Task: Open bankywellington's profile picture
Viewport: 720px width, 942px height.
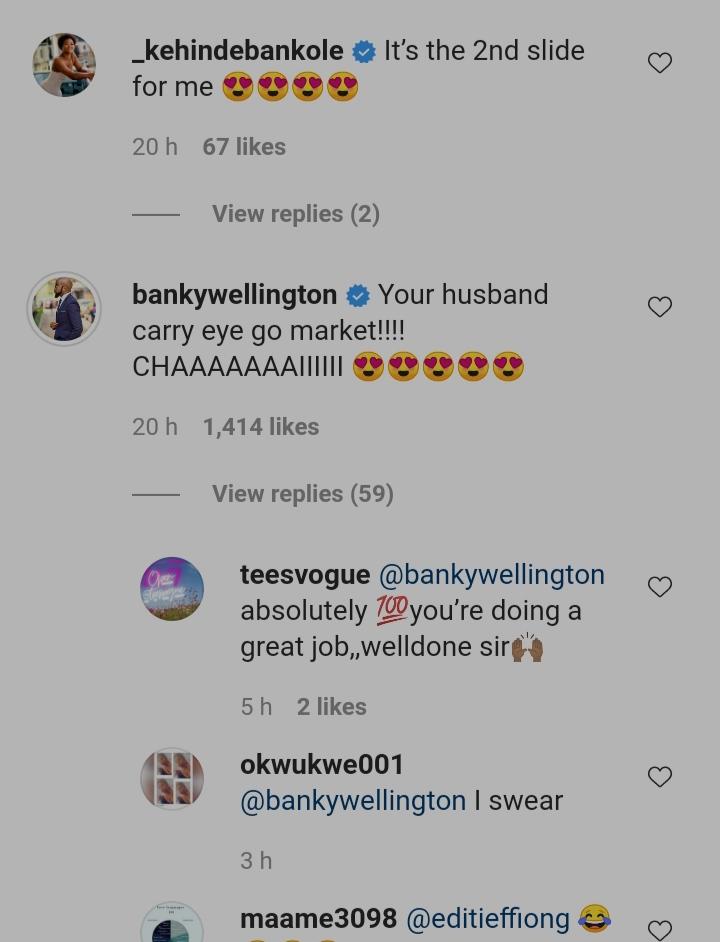Action: (64, 309)
